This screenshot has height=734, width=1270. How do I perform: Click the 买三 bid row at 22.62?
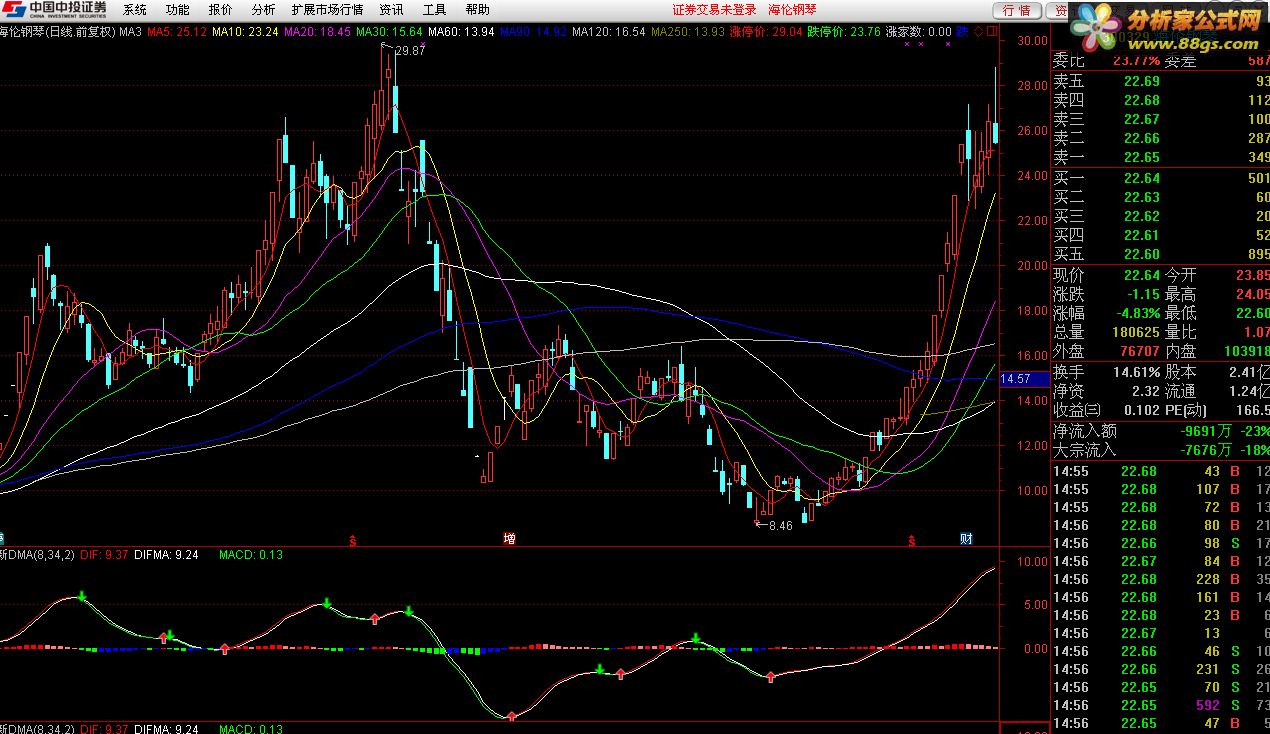click(x=1160, y=216)
